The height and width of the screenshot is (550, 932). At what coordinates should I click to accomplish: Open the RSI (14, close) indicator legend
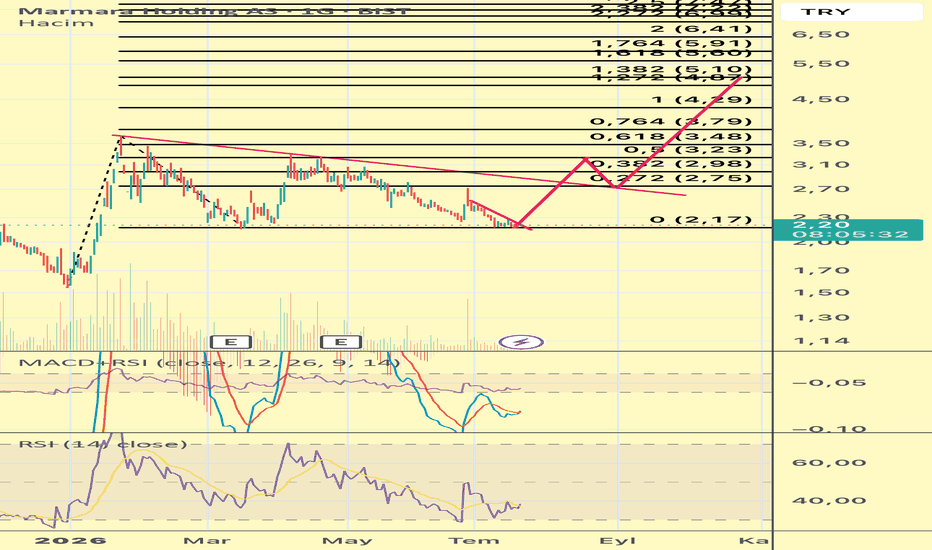(x=103, y=444)
